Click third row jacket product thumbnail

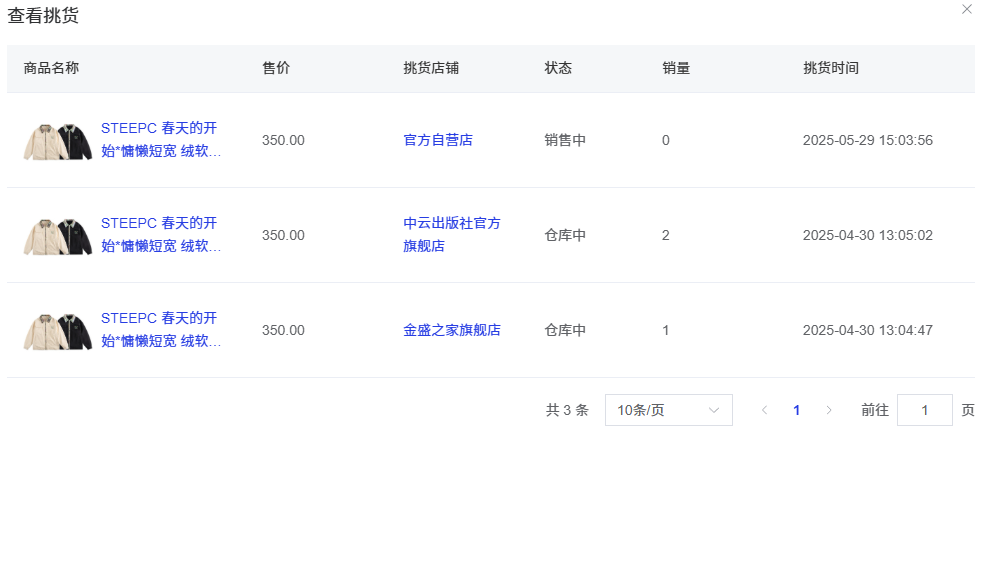click(58, 331)
